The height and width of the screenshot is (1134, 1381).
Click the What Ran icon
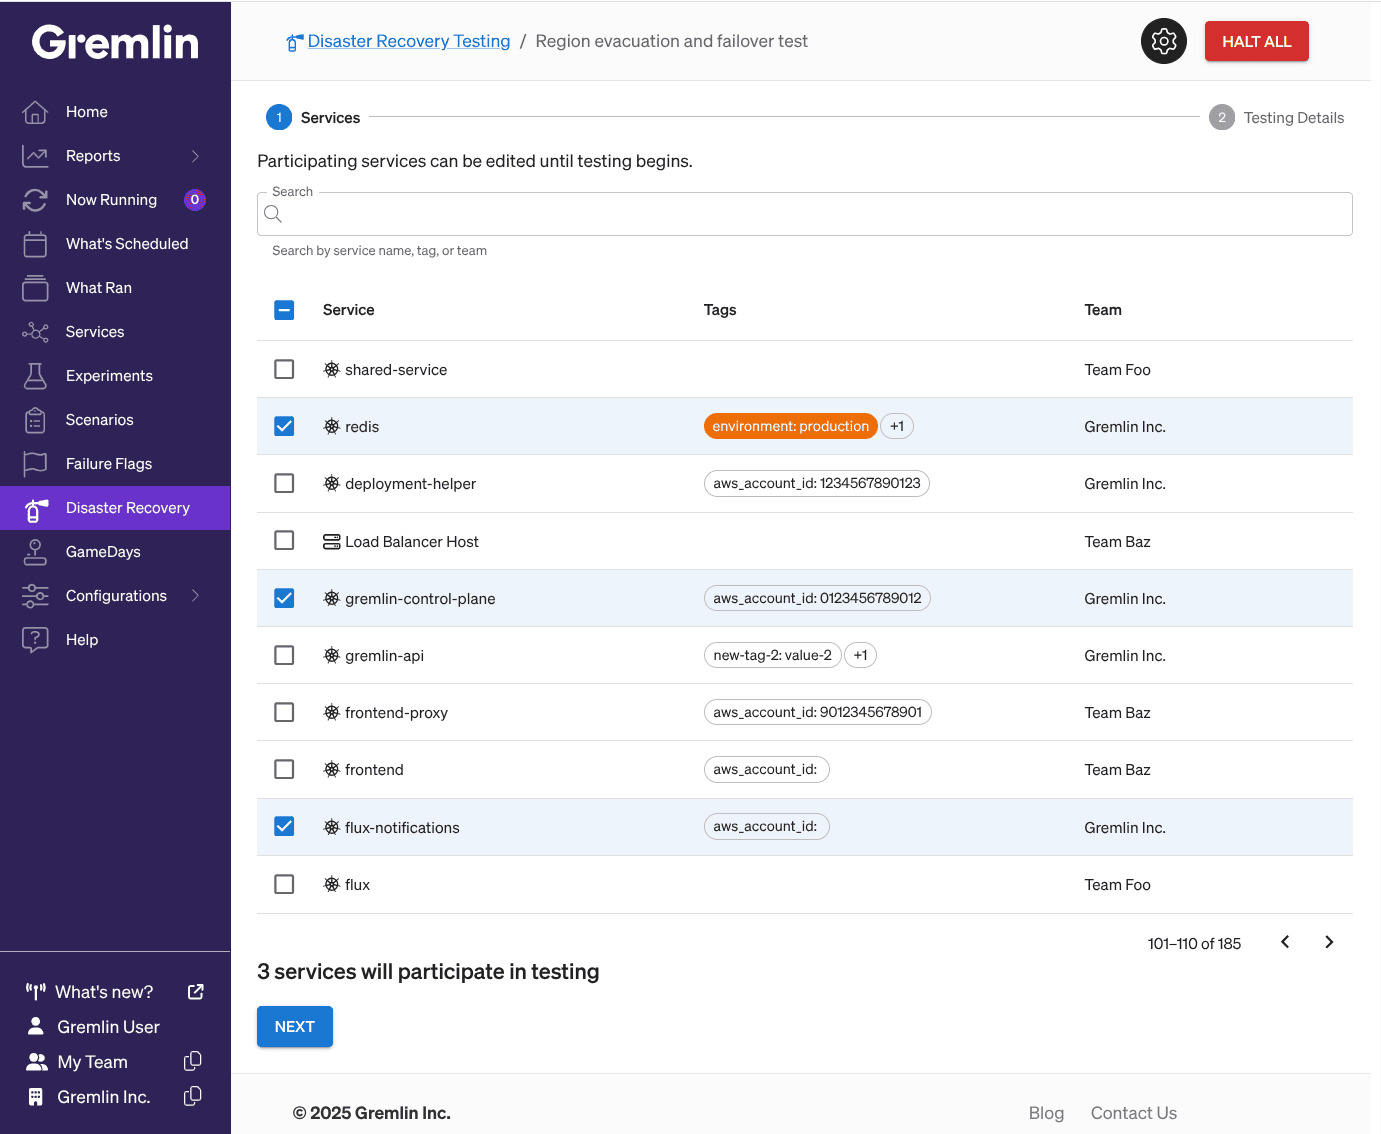tap(35, 288)
